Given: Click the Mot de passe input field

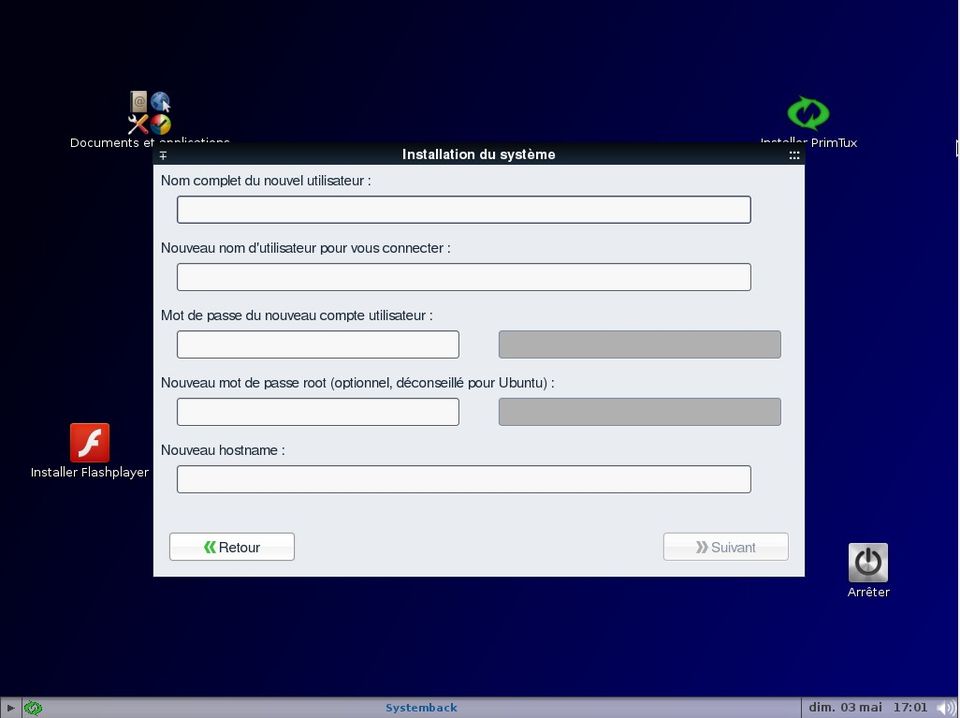Looking at the screenshot, I should (x=317, y=344).
